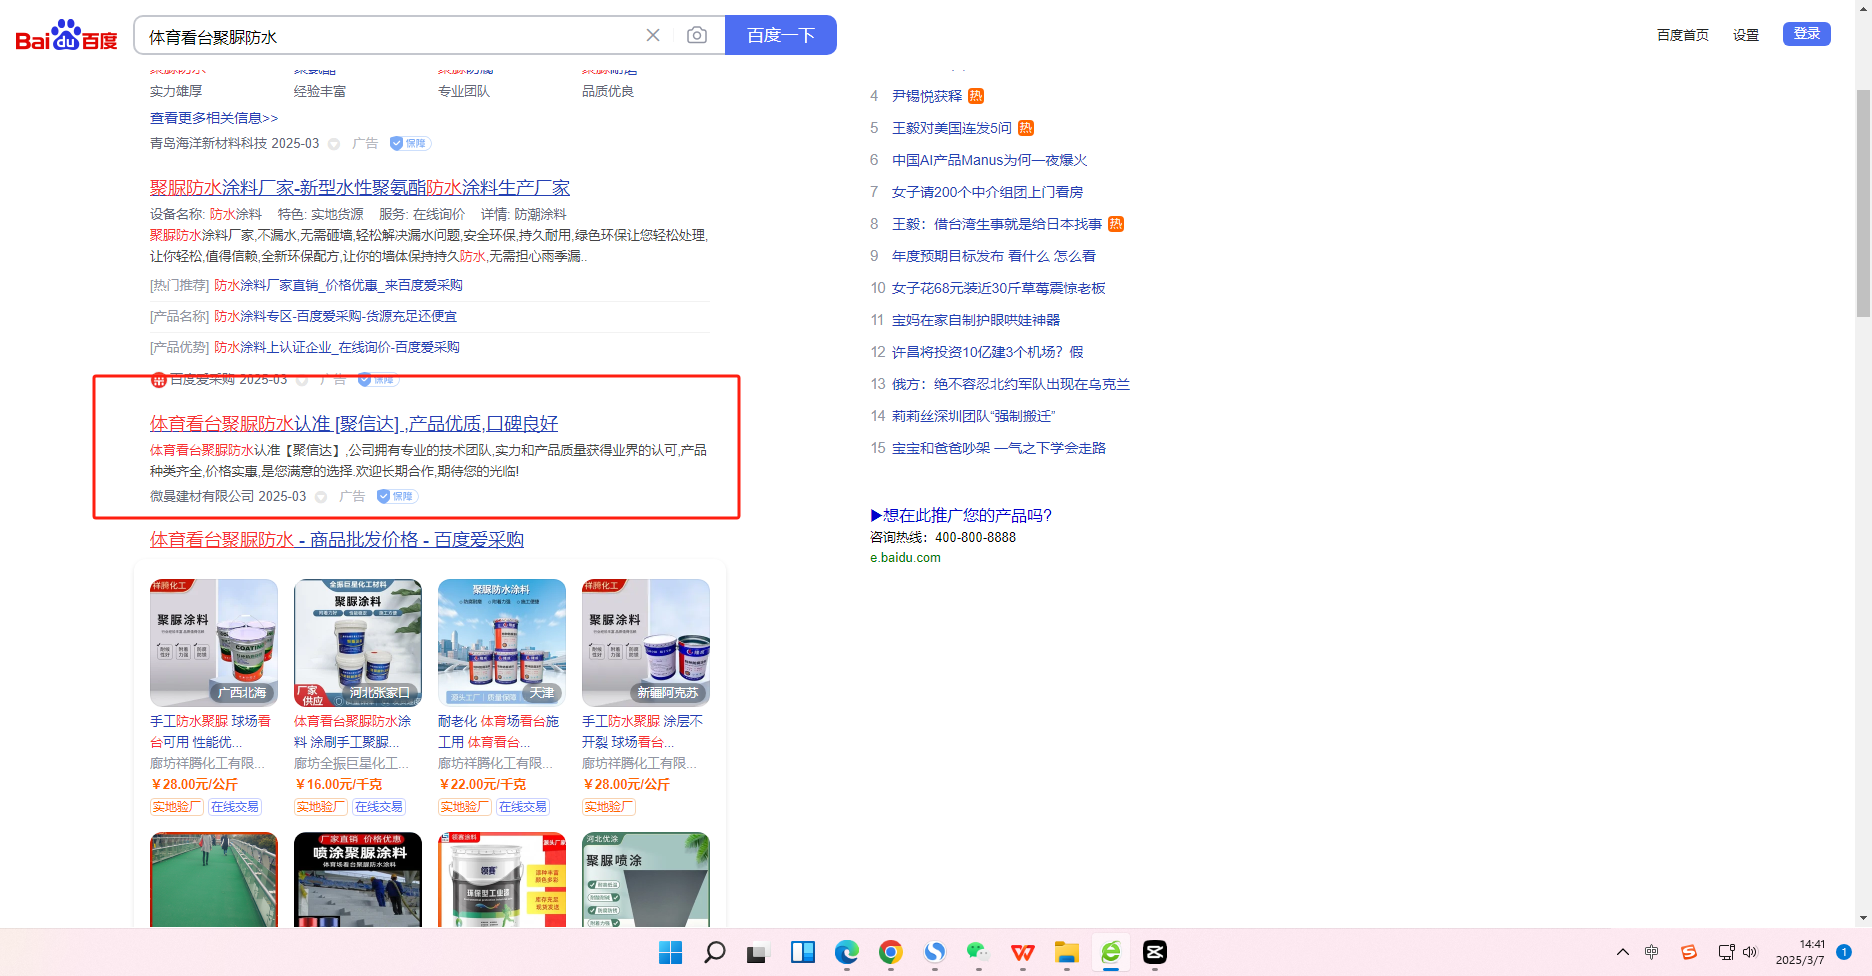1872x976 pixels.
Task: Show hidden system tray icons
Action: tap(1623, 952)
